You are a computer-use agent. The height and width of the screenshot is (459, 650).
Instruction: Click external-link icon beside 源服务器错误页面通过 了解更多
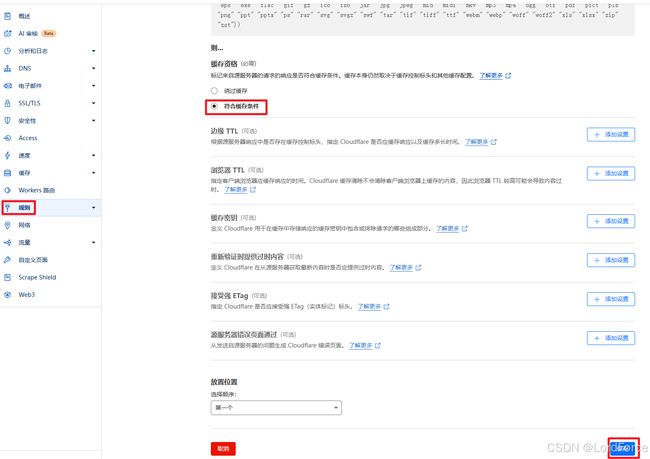[x=378, y=345]
